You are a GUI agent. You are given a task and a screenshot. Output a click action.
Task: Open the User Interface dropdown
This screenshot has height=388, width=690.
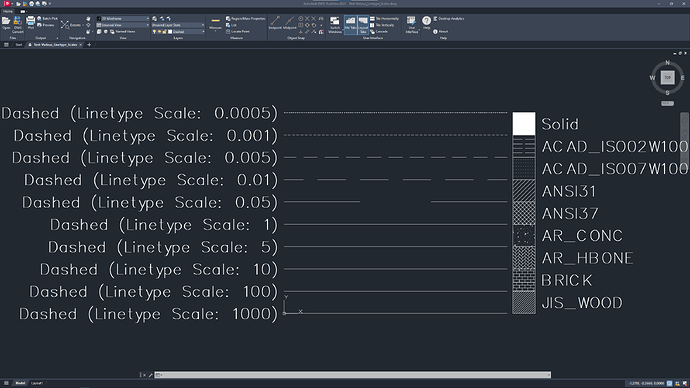(411, 25)
